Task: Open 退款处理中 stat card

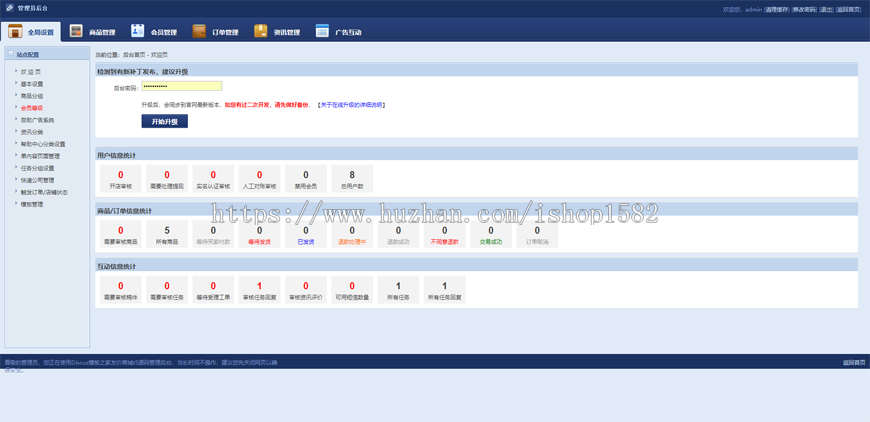Action: [352, 234]
